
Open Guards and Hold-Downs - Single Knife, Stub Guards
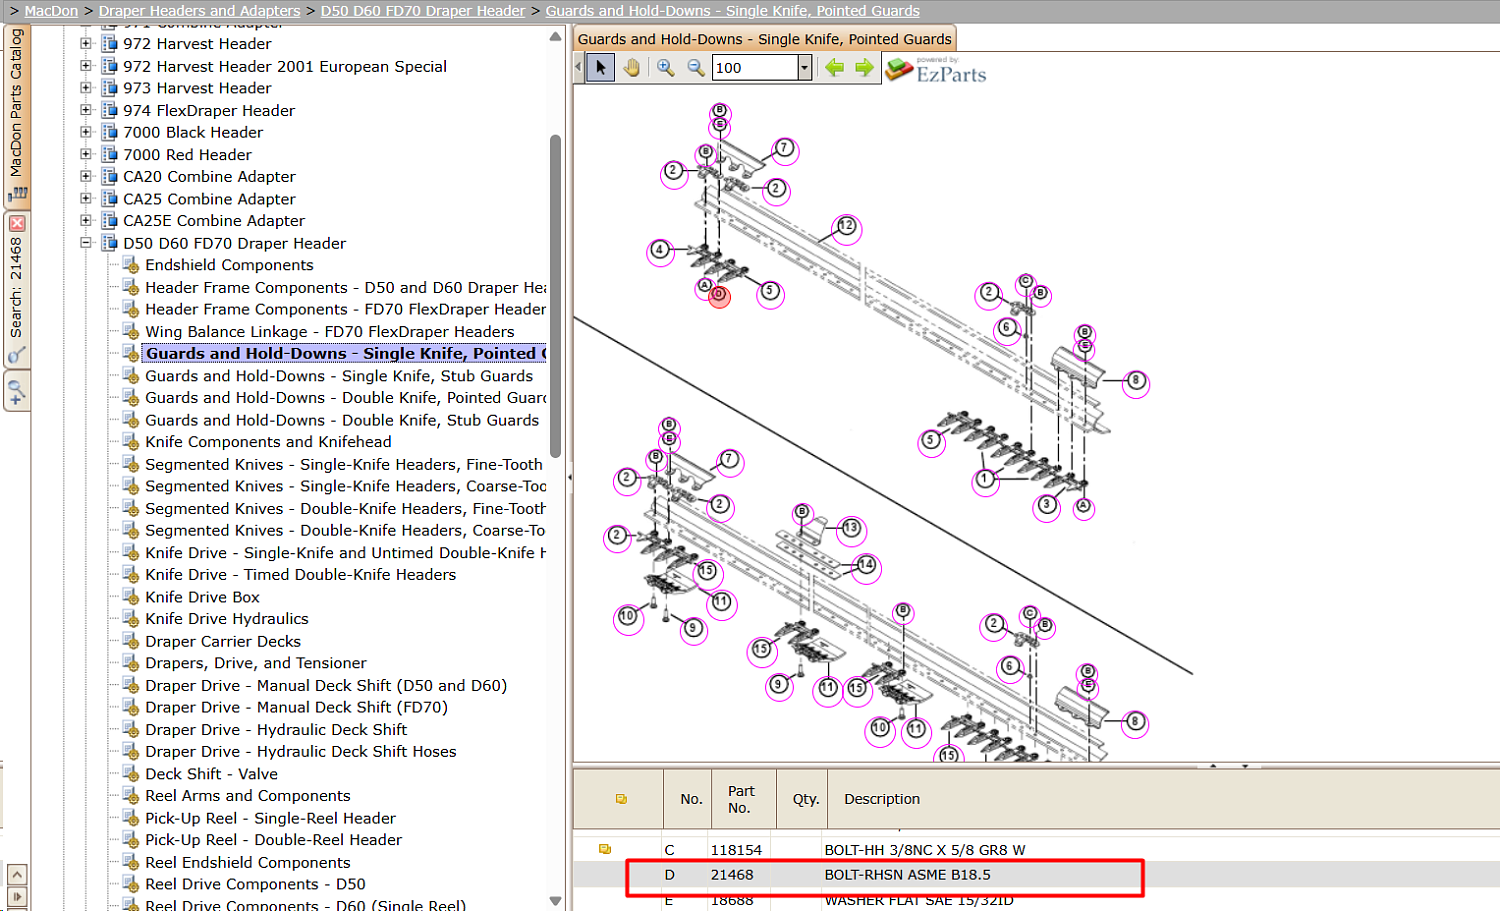click(339, 376)
